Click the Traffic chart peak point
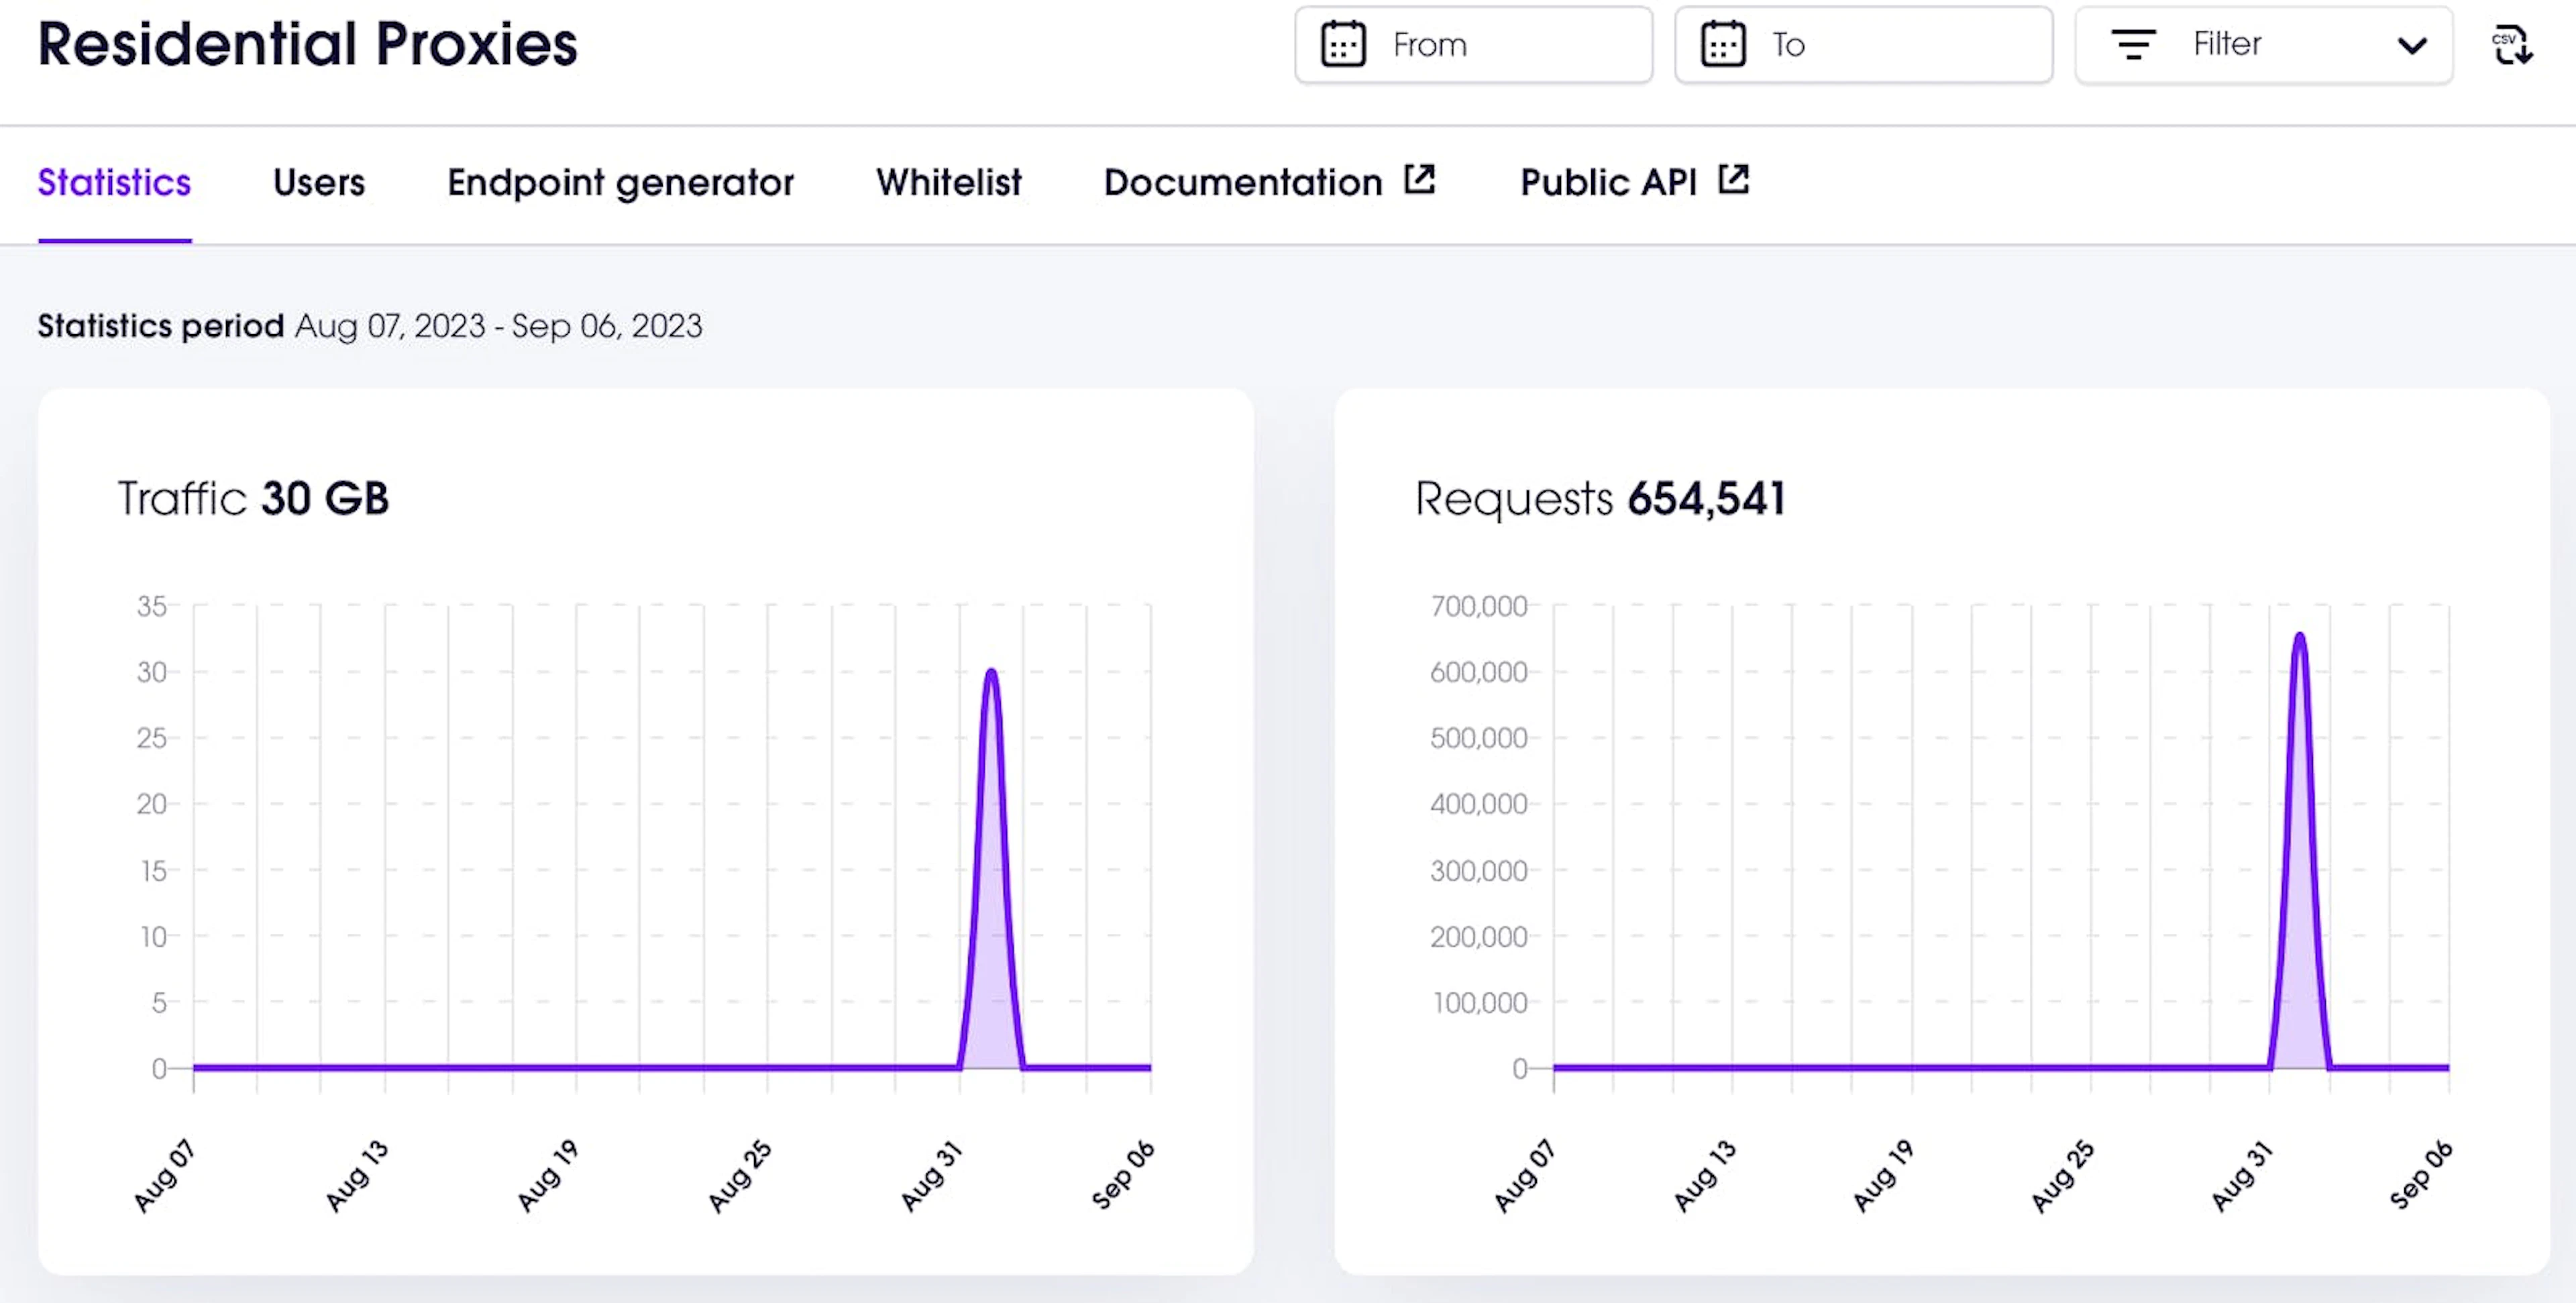The height and width of the screenshot is (1303, 2576). (991, 671)
